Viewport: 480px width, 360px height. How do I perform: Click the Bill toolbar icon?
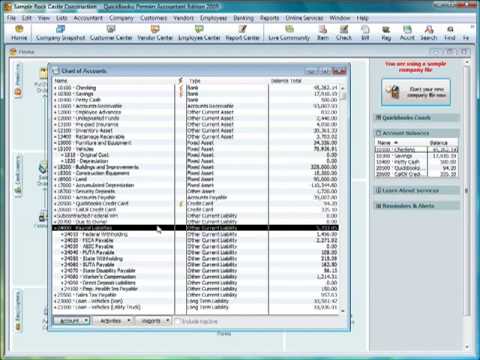click(365, 33)
